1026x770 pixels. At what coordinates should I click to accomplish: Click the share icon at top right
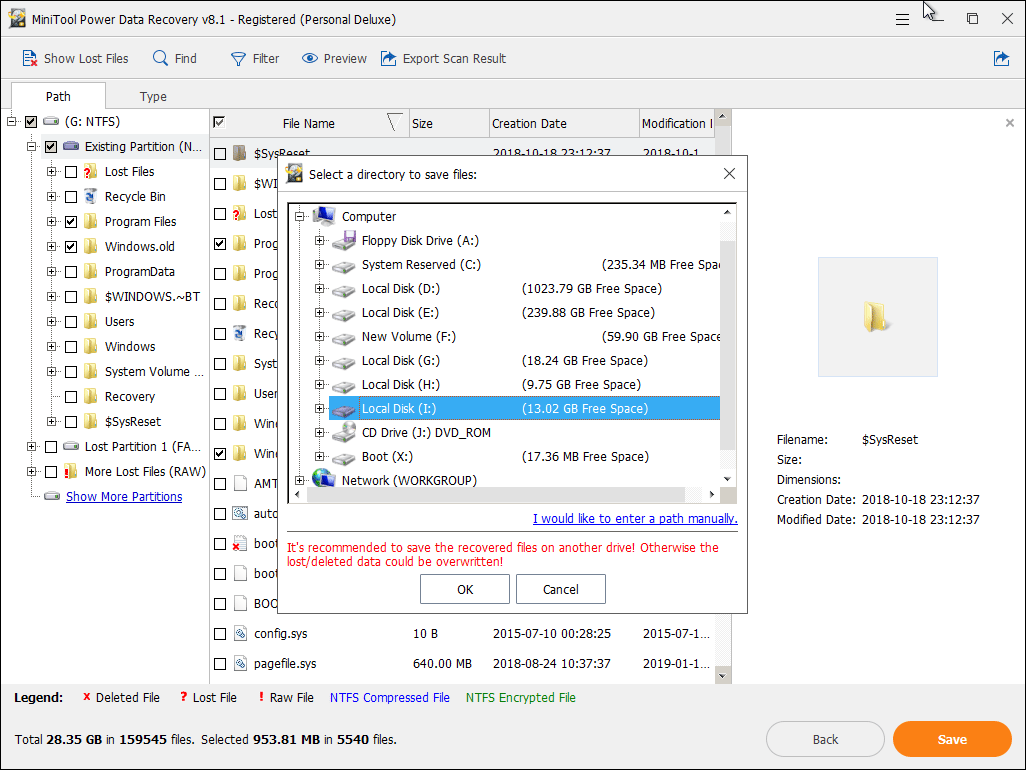tap(1001, 58)
